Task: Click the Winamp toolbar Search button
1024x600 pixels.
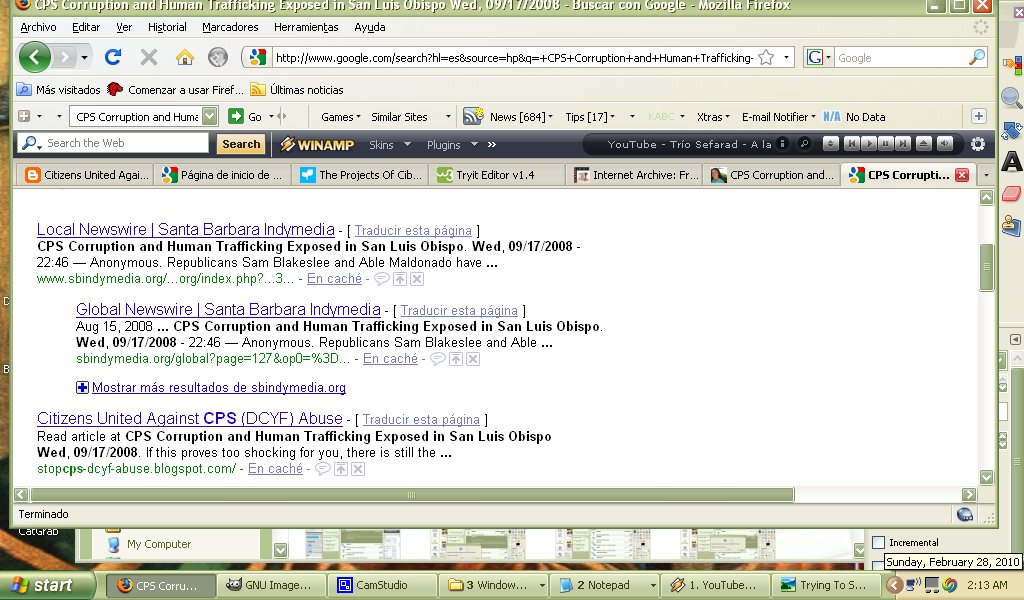Action: [241, 144]
